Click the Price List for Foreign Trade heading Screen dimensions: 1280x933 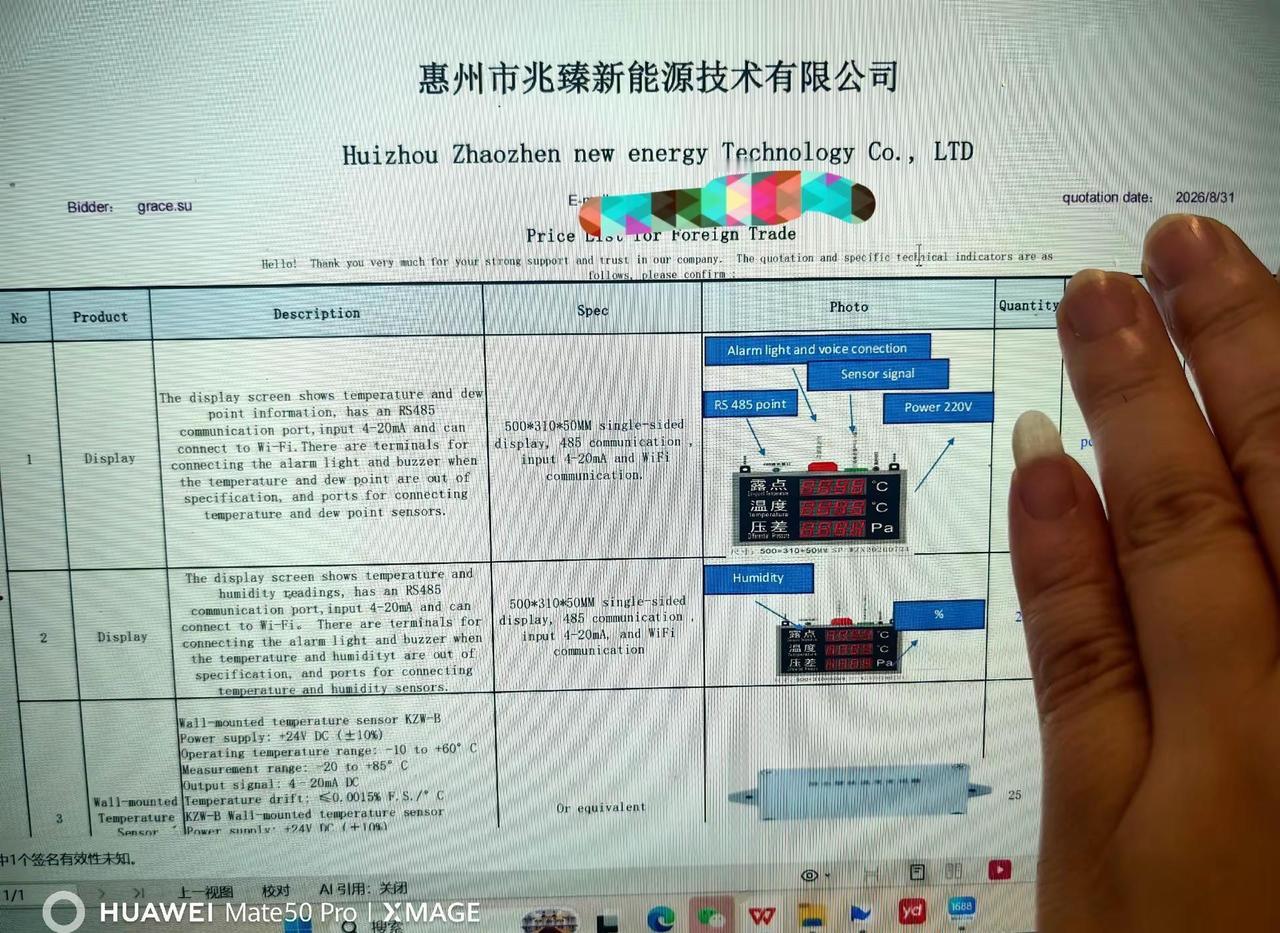pyautogui.click(x=661, y=235)
